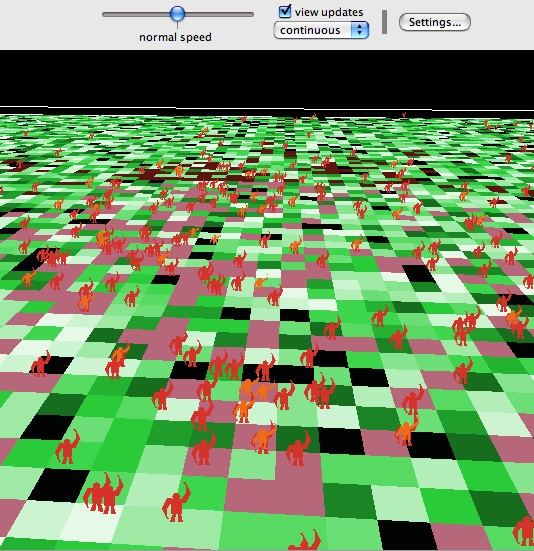Click the black sky area of the 3D view
Image resolution: width=534 pixels, height=551 pixels.
[x=267, y=77]
